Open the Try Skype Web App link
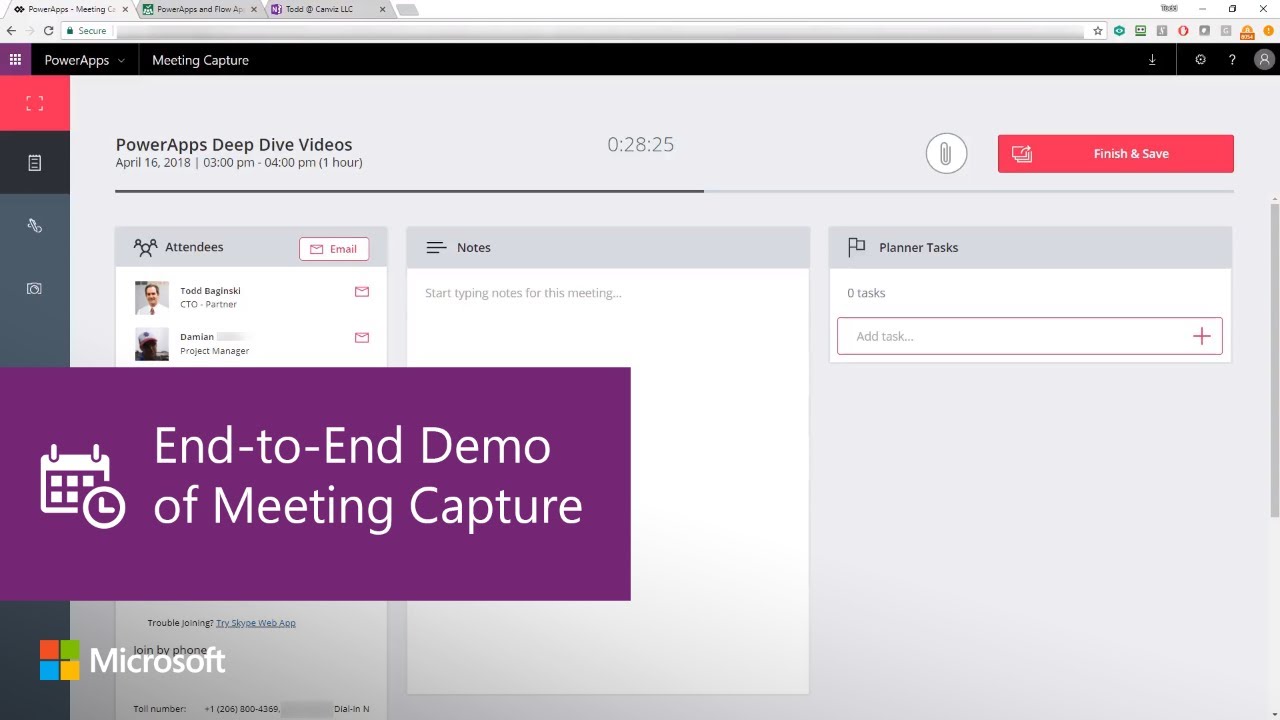 (256, 623)
